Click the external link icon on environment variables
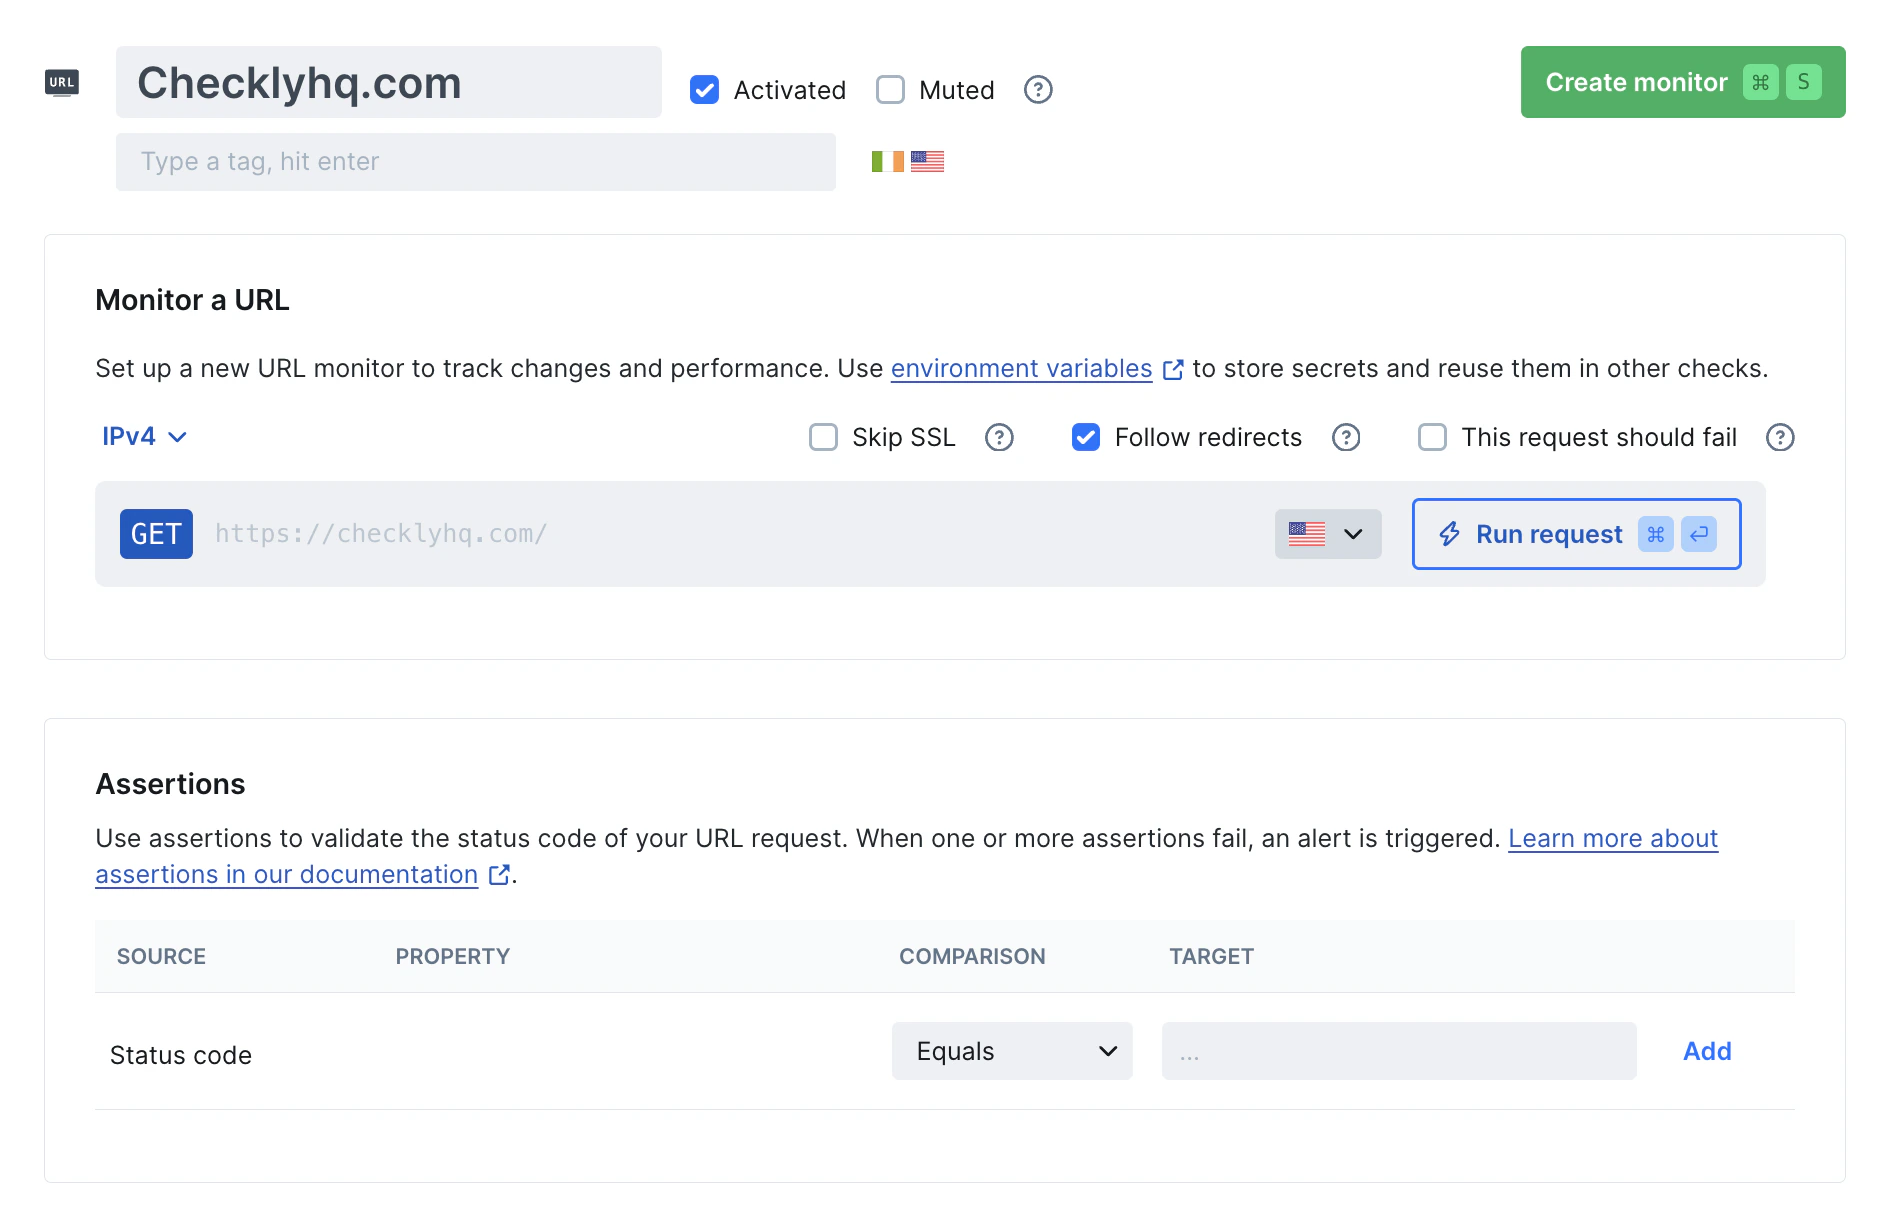Image resolution: width=1888 pixels, height=1220 pixels. pos(1172,369)
